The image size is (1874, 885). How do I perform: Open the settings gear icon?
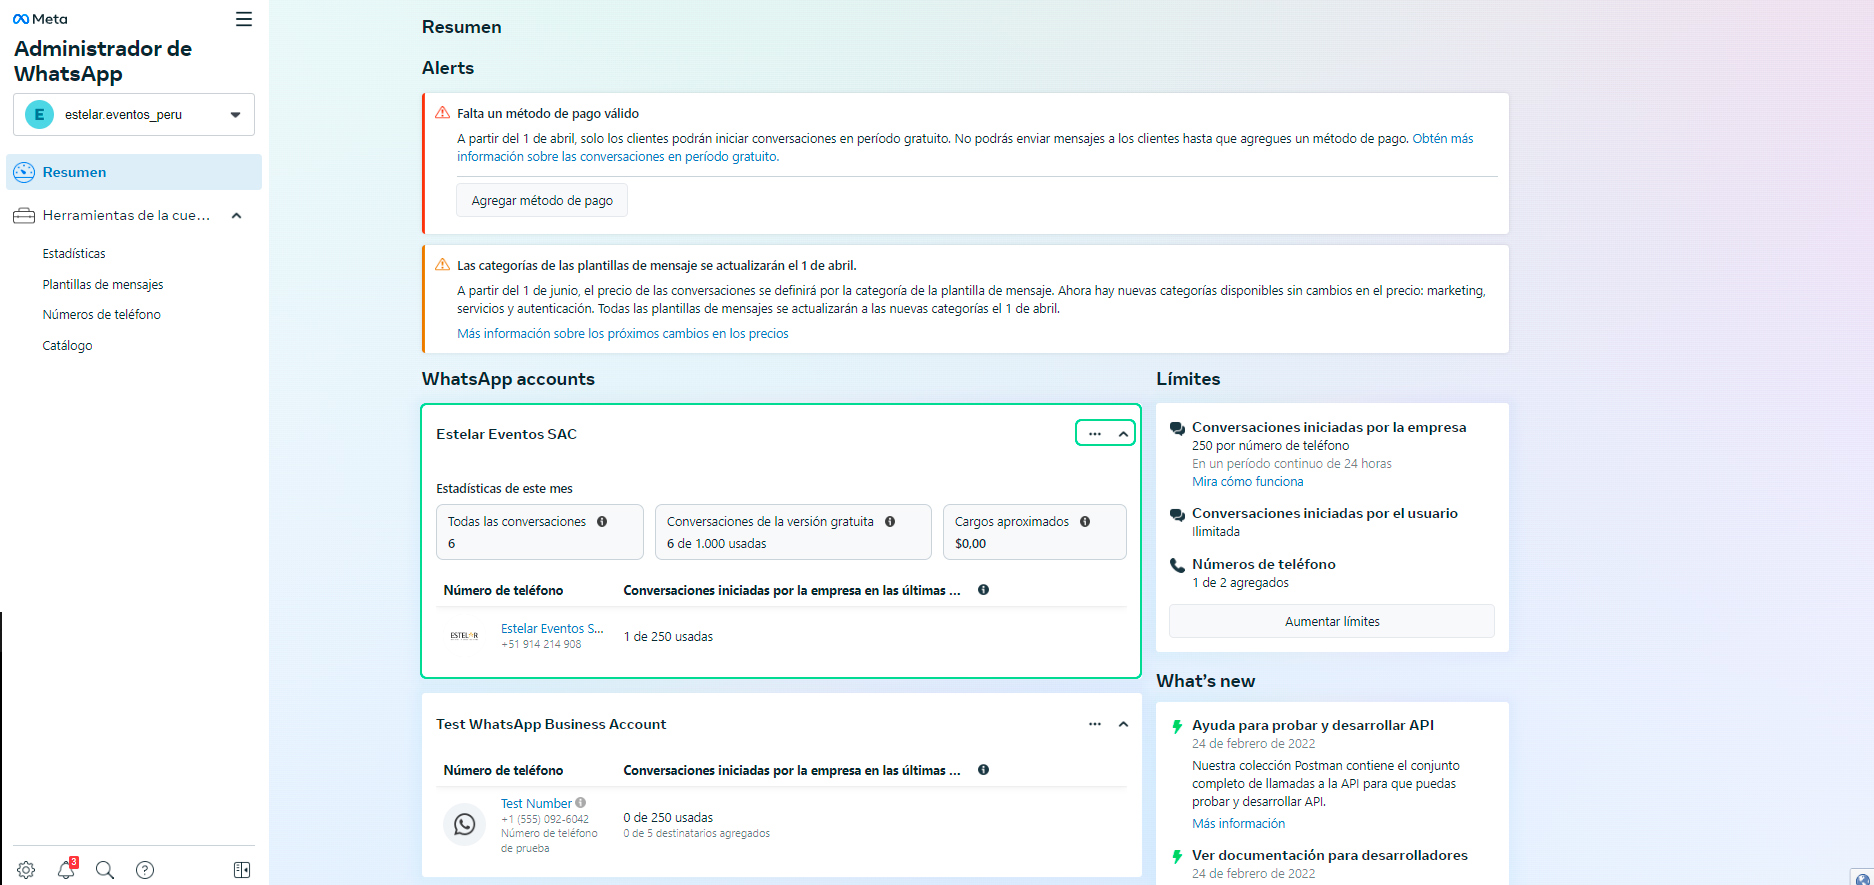click(26, 870)
